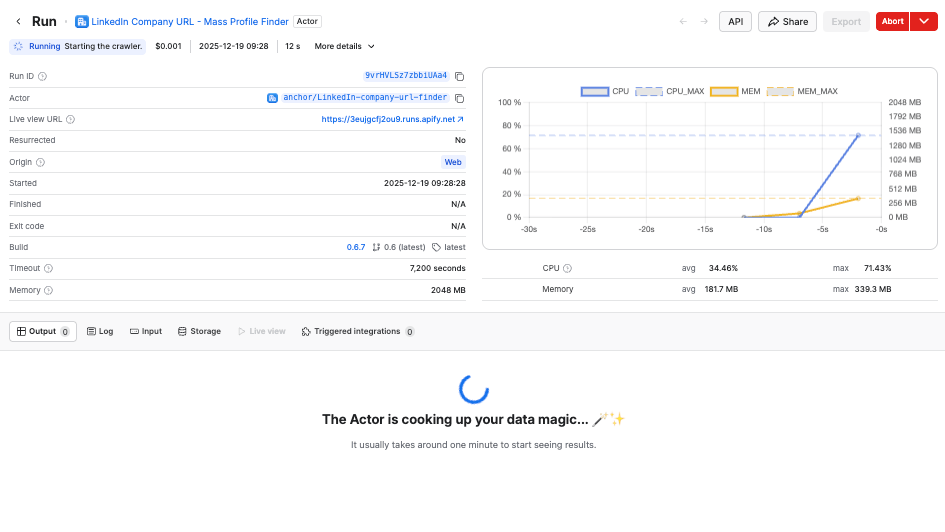
Task: Open build version 0.6.7 link
Action: point(356,247)
